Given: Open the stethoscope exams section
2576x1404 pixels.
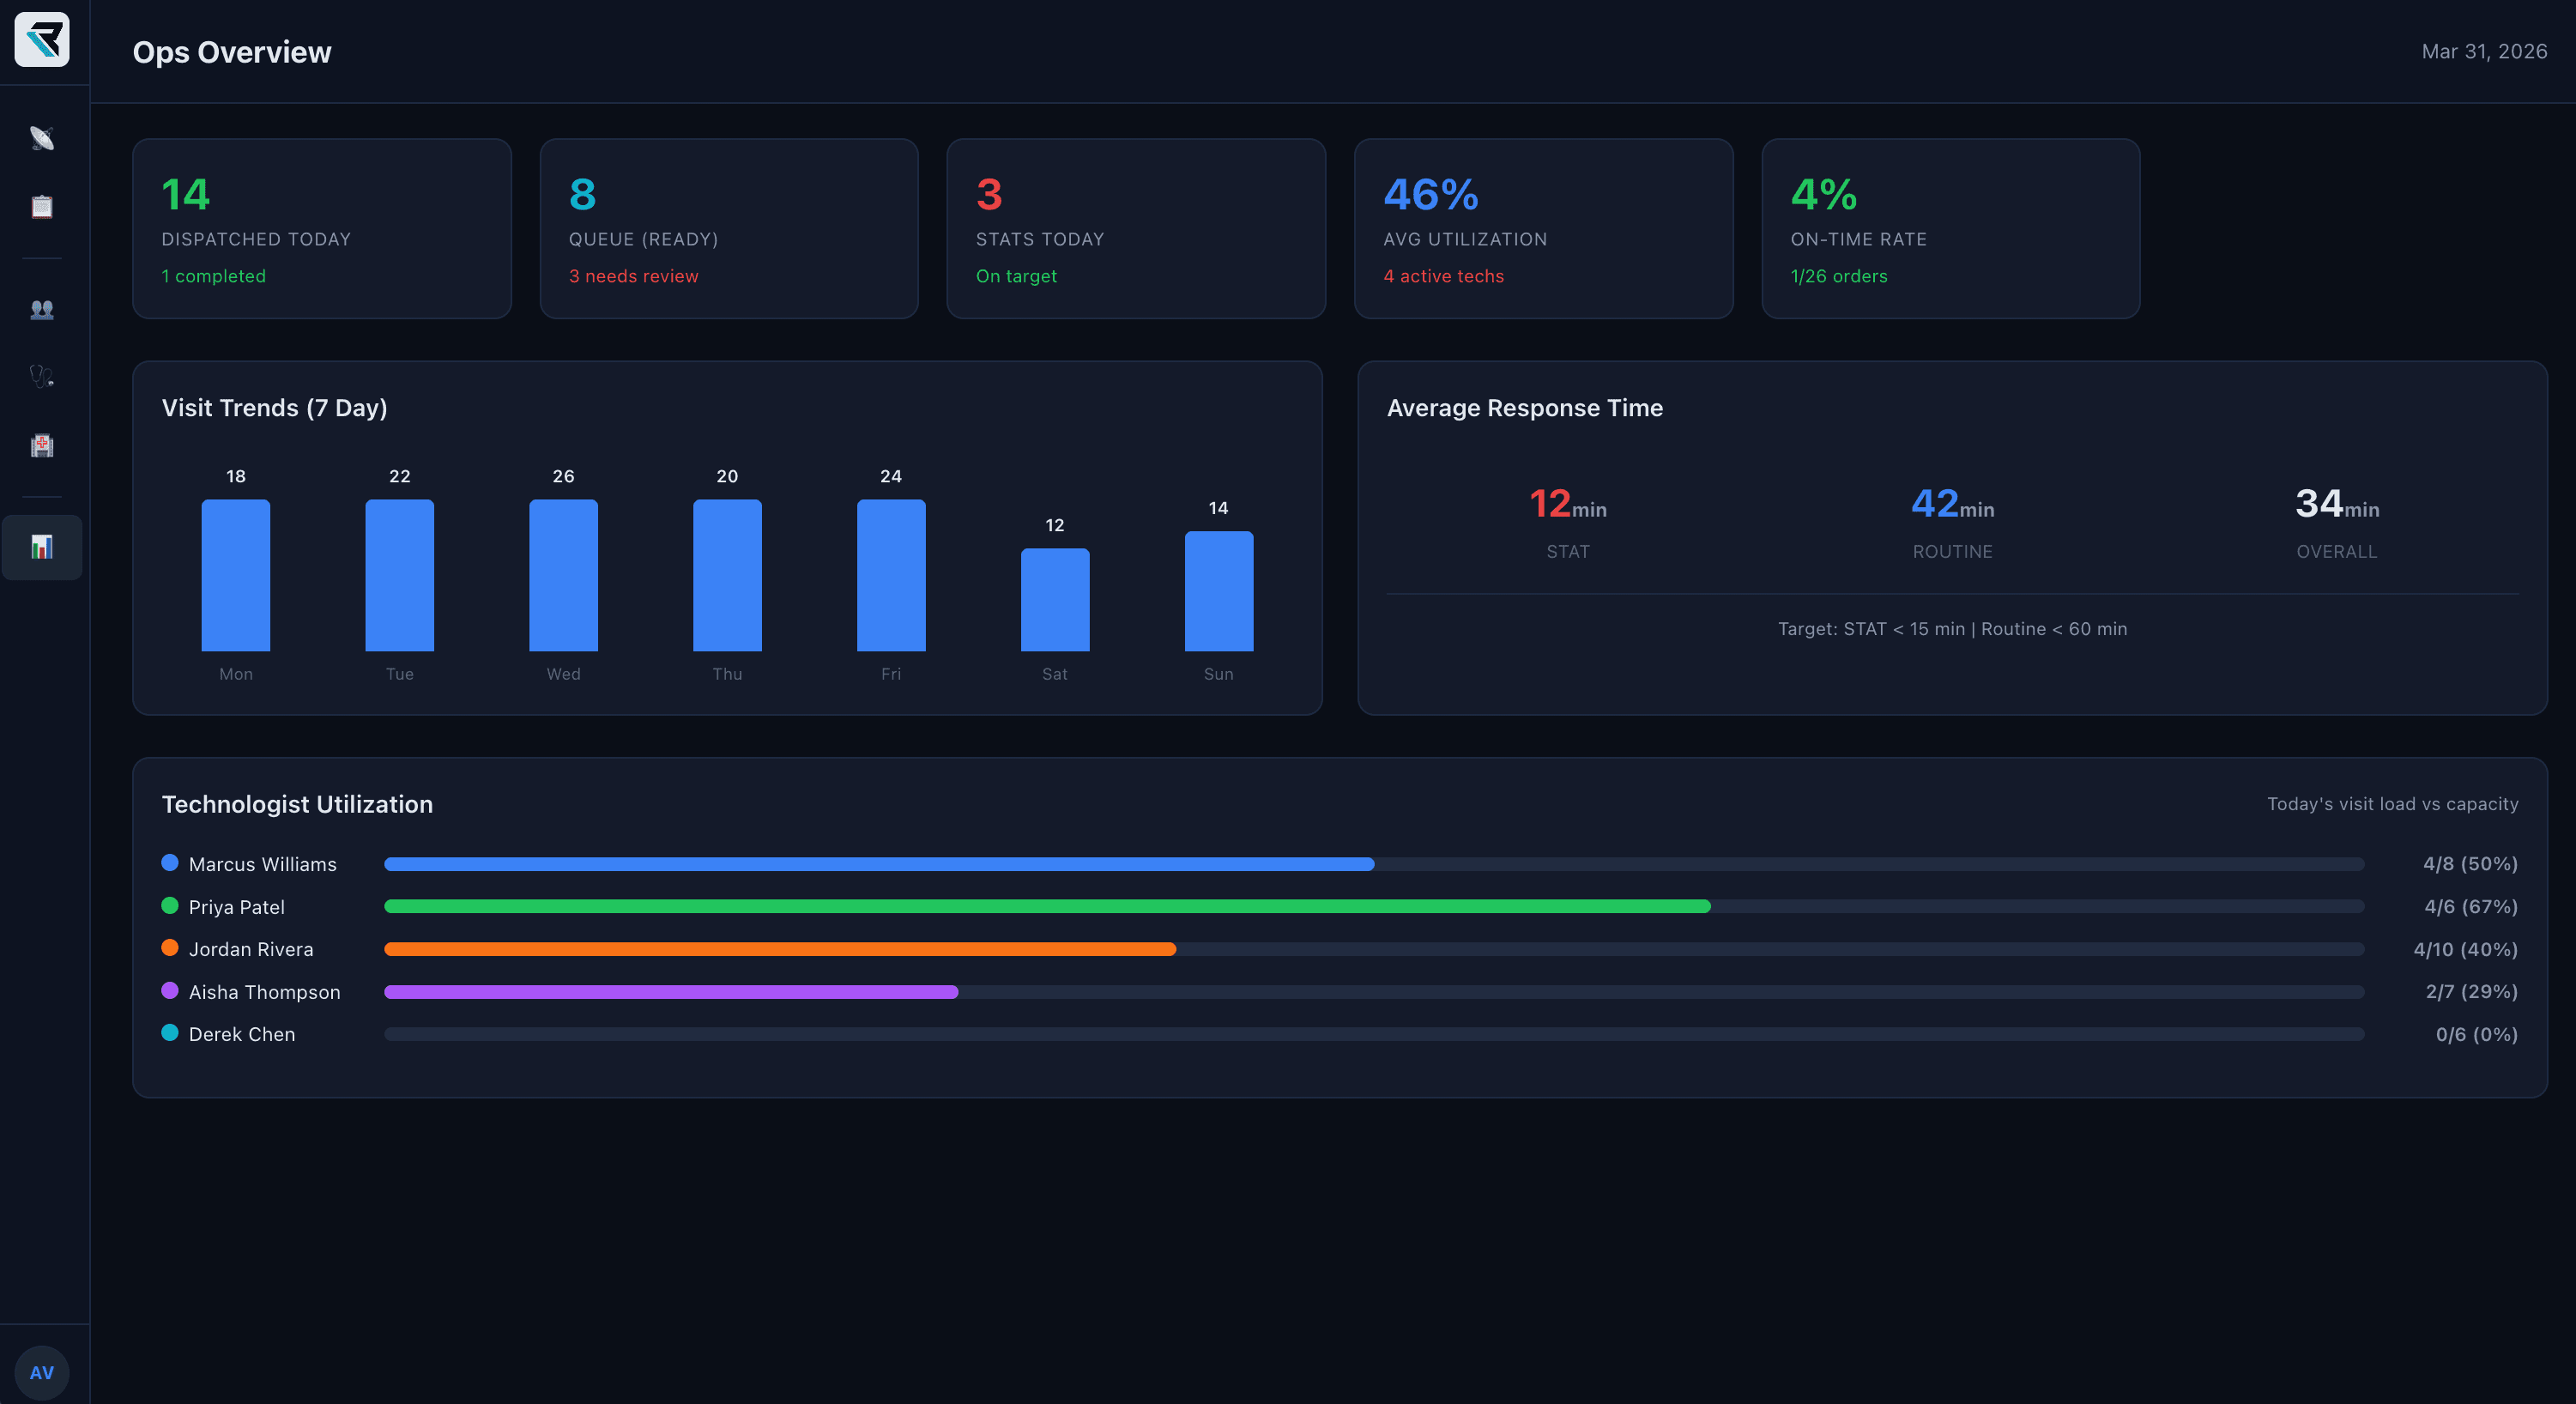Looking at the screenshot, I should [41, 375].
